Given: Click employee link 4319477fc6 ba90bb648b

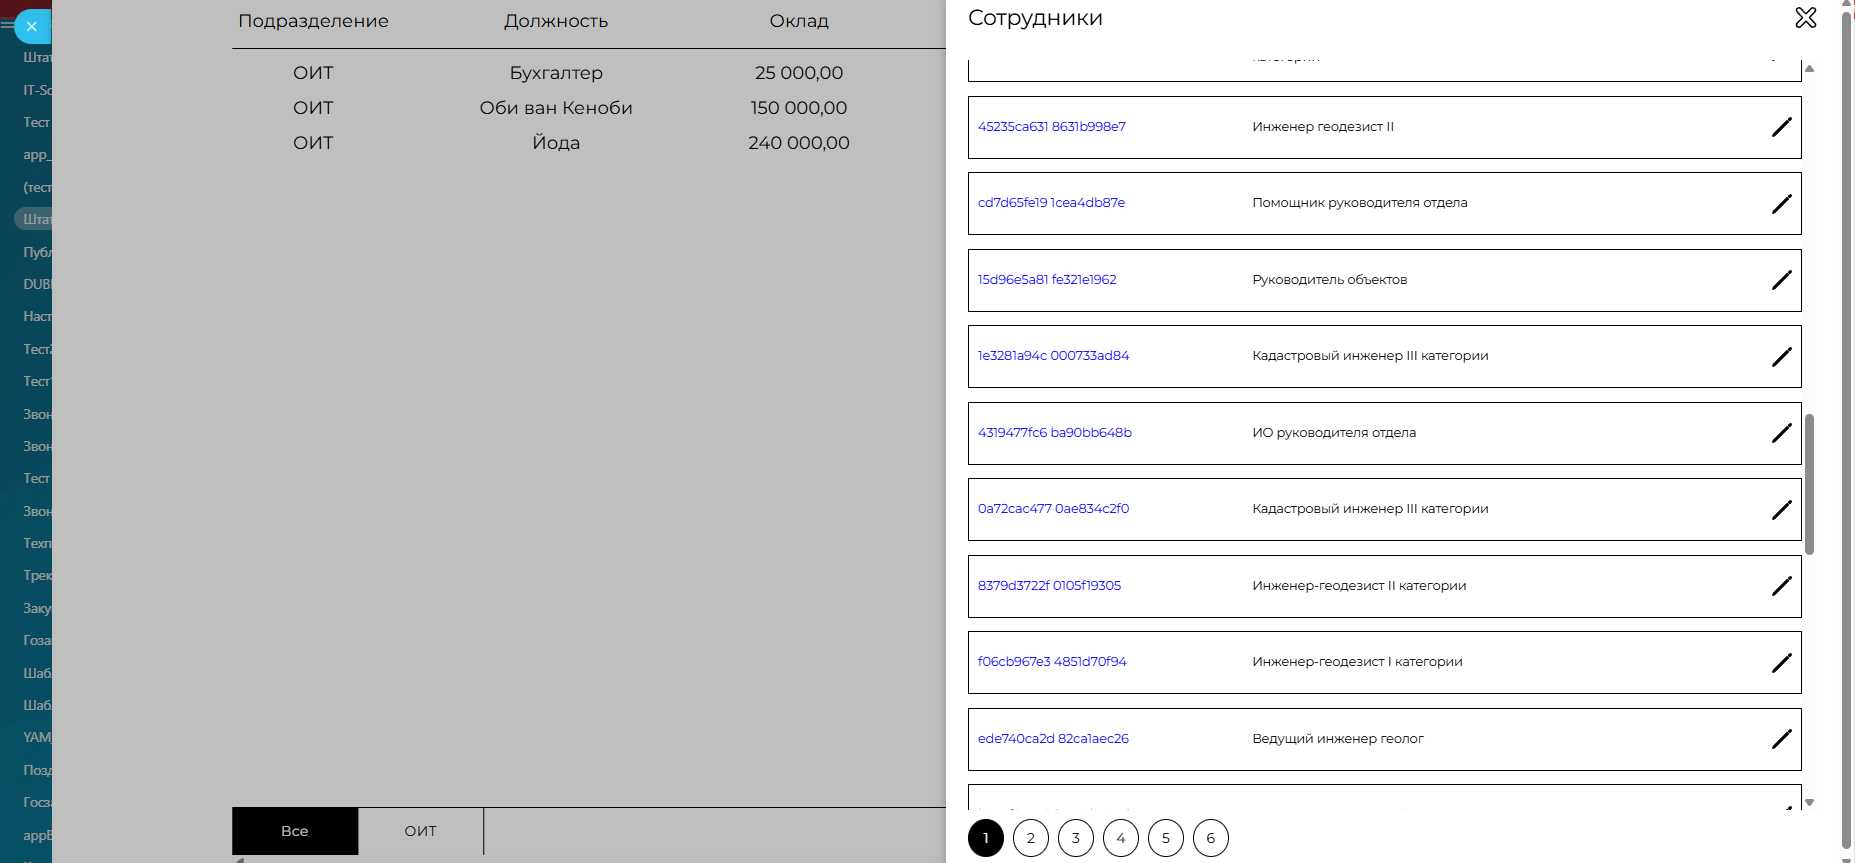Looking at the screenshot, I should point(1054,433).
